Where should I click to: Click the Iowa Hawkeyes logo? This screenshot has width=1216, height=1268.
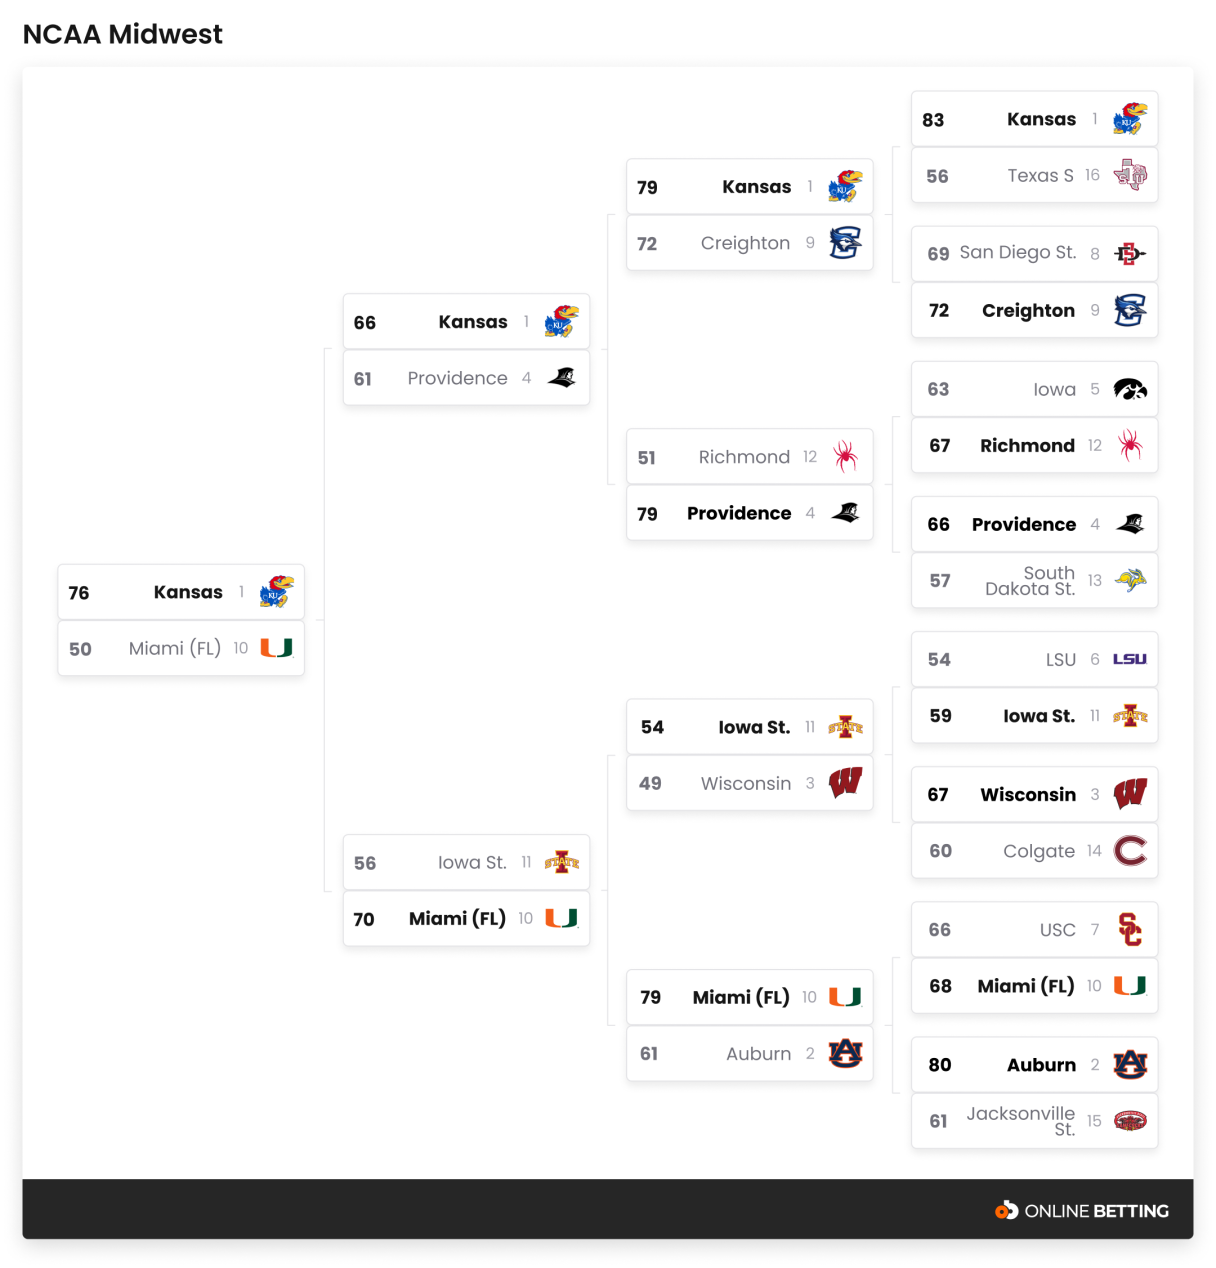1130,389
